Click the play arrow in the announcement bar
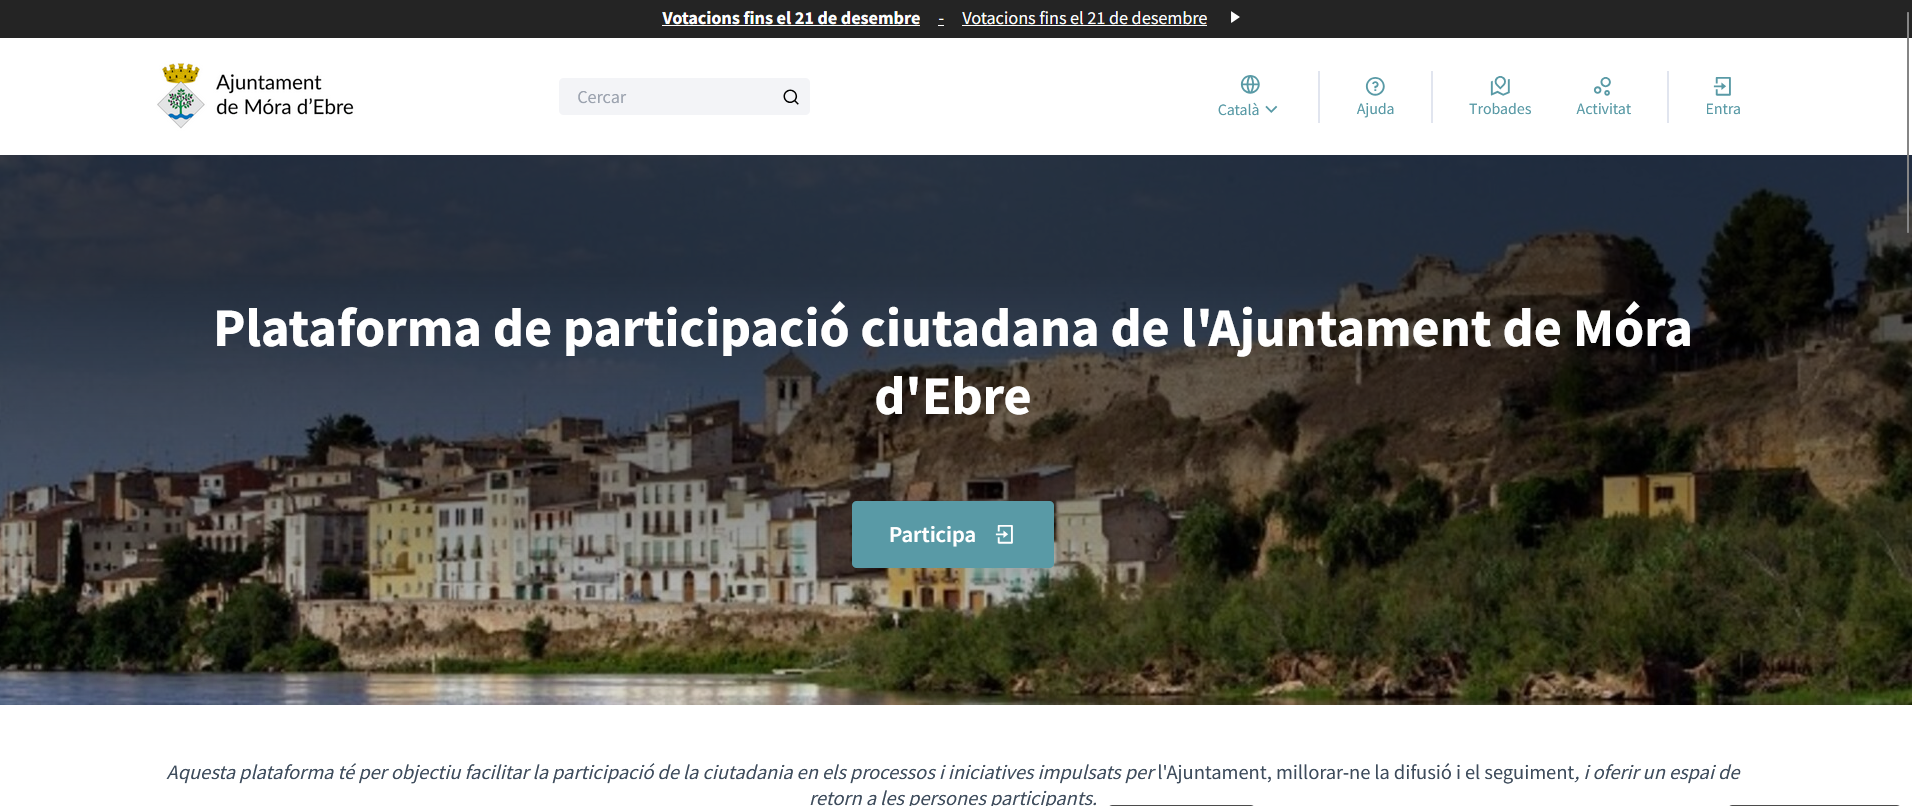This screenshot has height=806, width=1912. [x=1235, y=17]
